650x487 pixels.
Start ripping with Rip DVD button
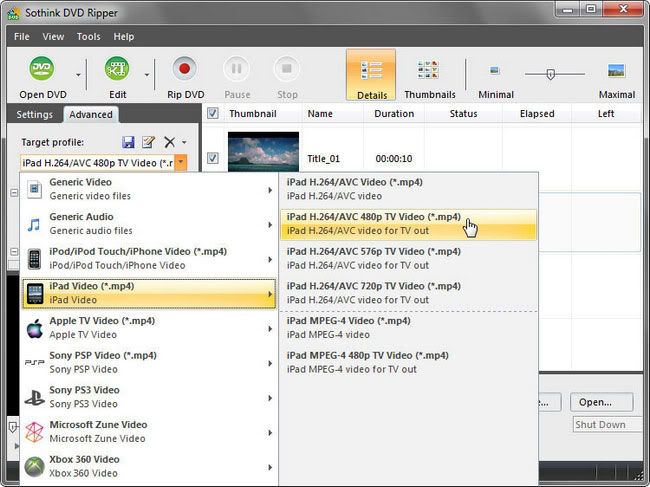click(185, 70)
